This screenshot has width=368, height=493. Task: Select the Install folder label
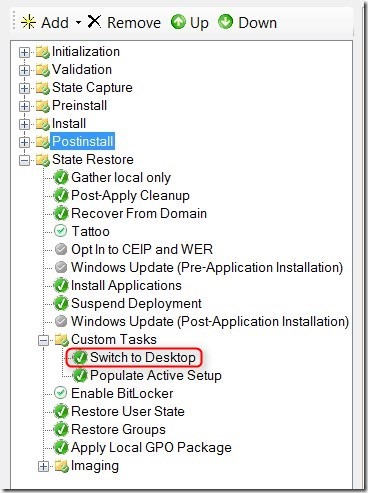[x=69, y=124]
